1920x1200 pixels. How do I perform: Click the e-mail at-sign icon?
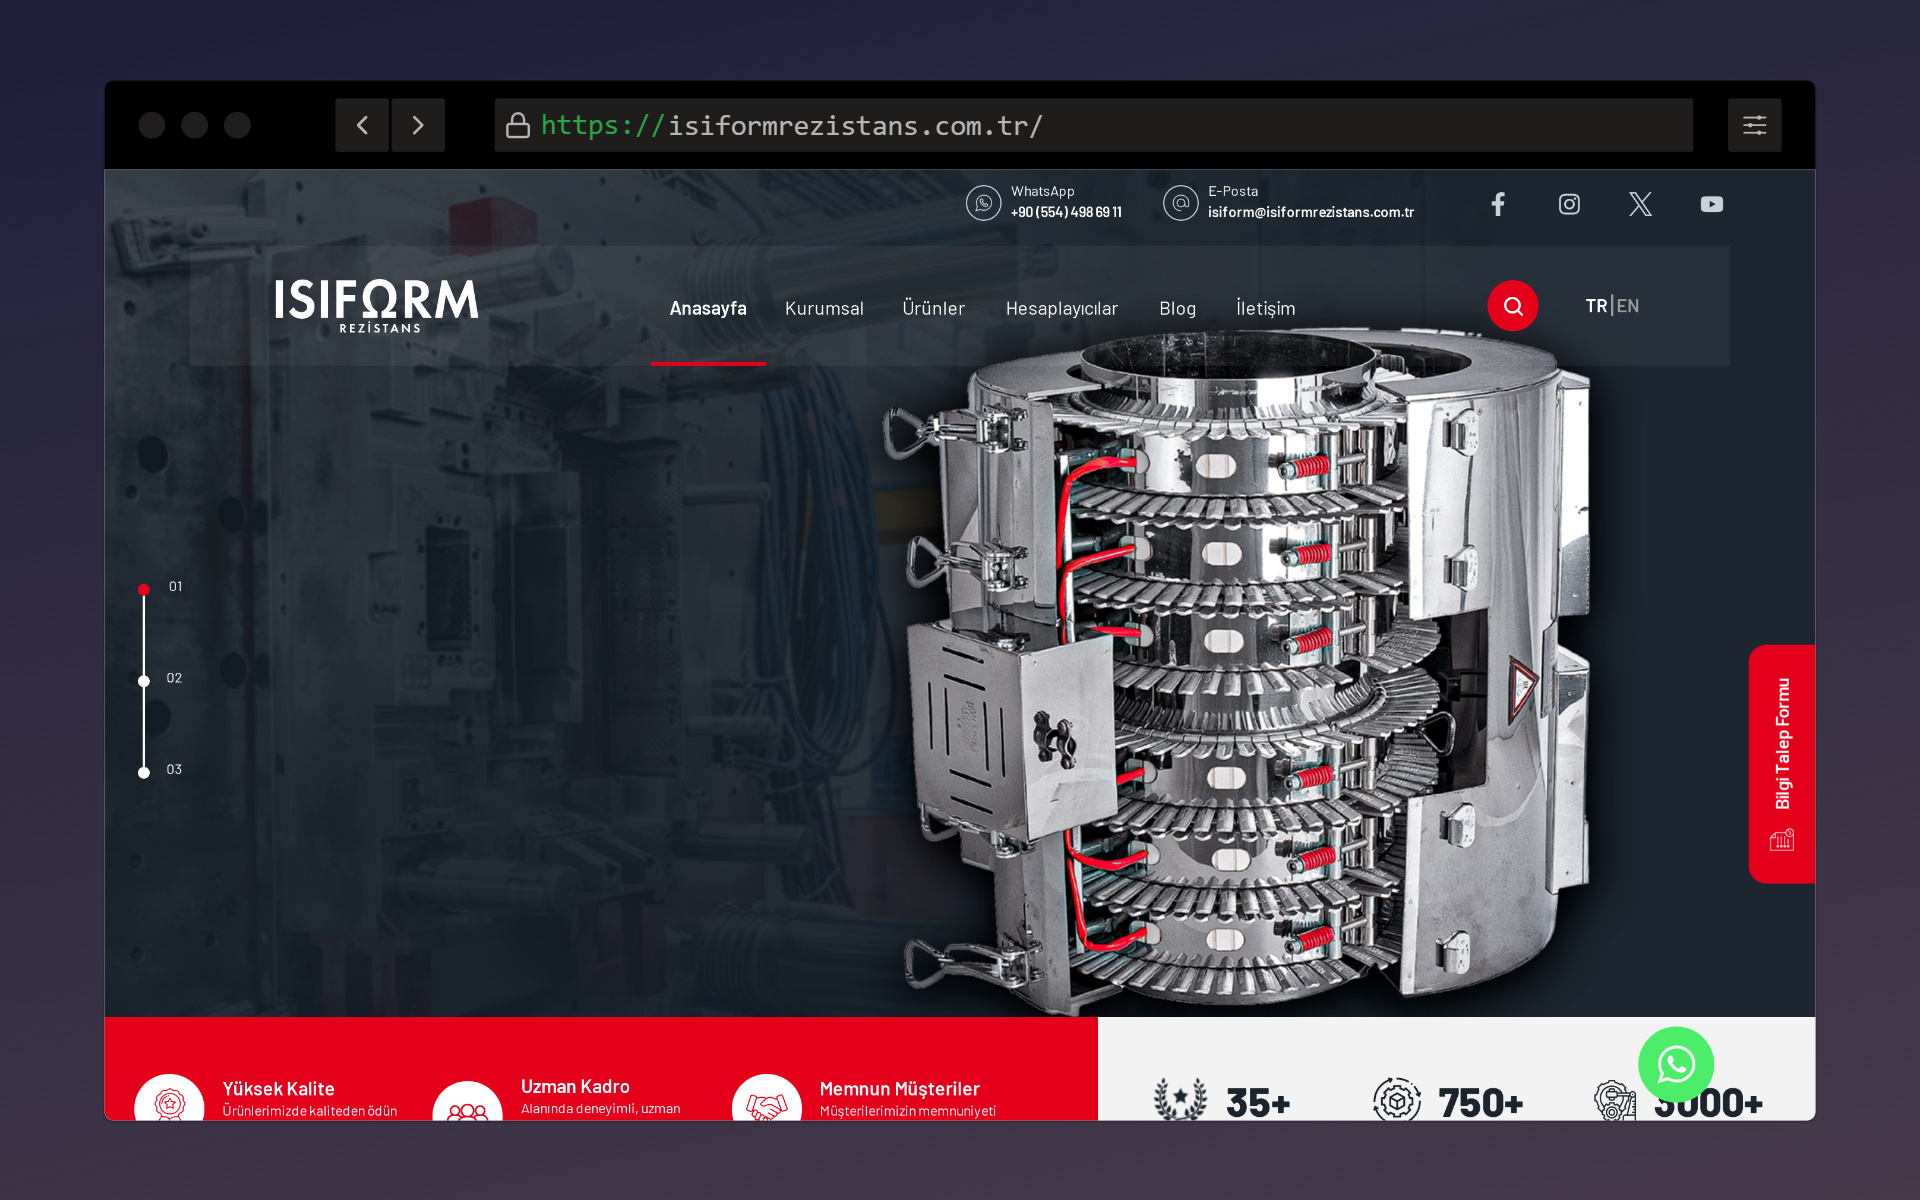click(1180, 203)
